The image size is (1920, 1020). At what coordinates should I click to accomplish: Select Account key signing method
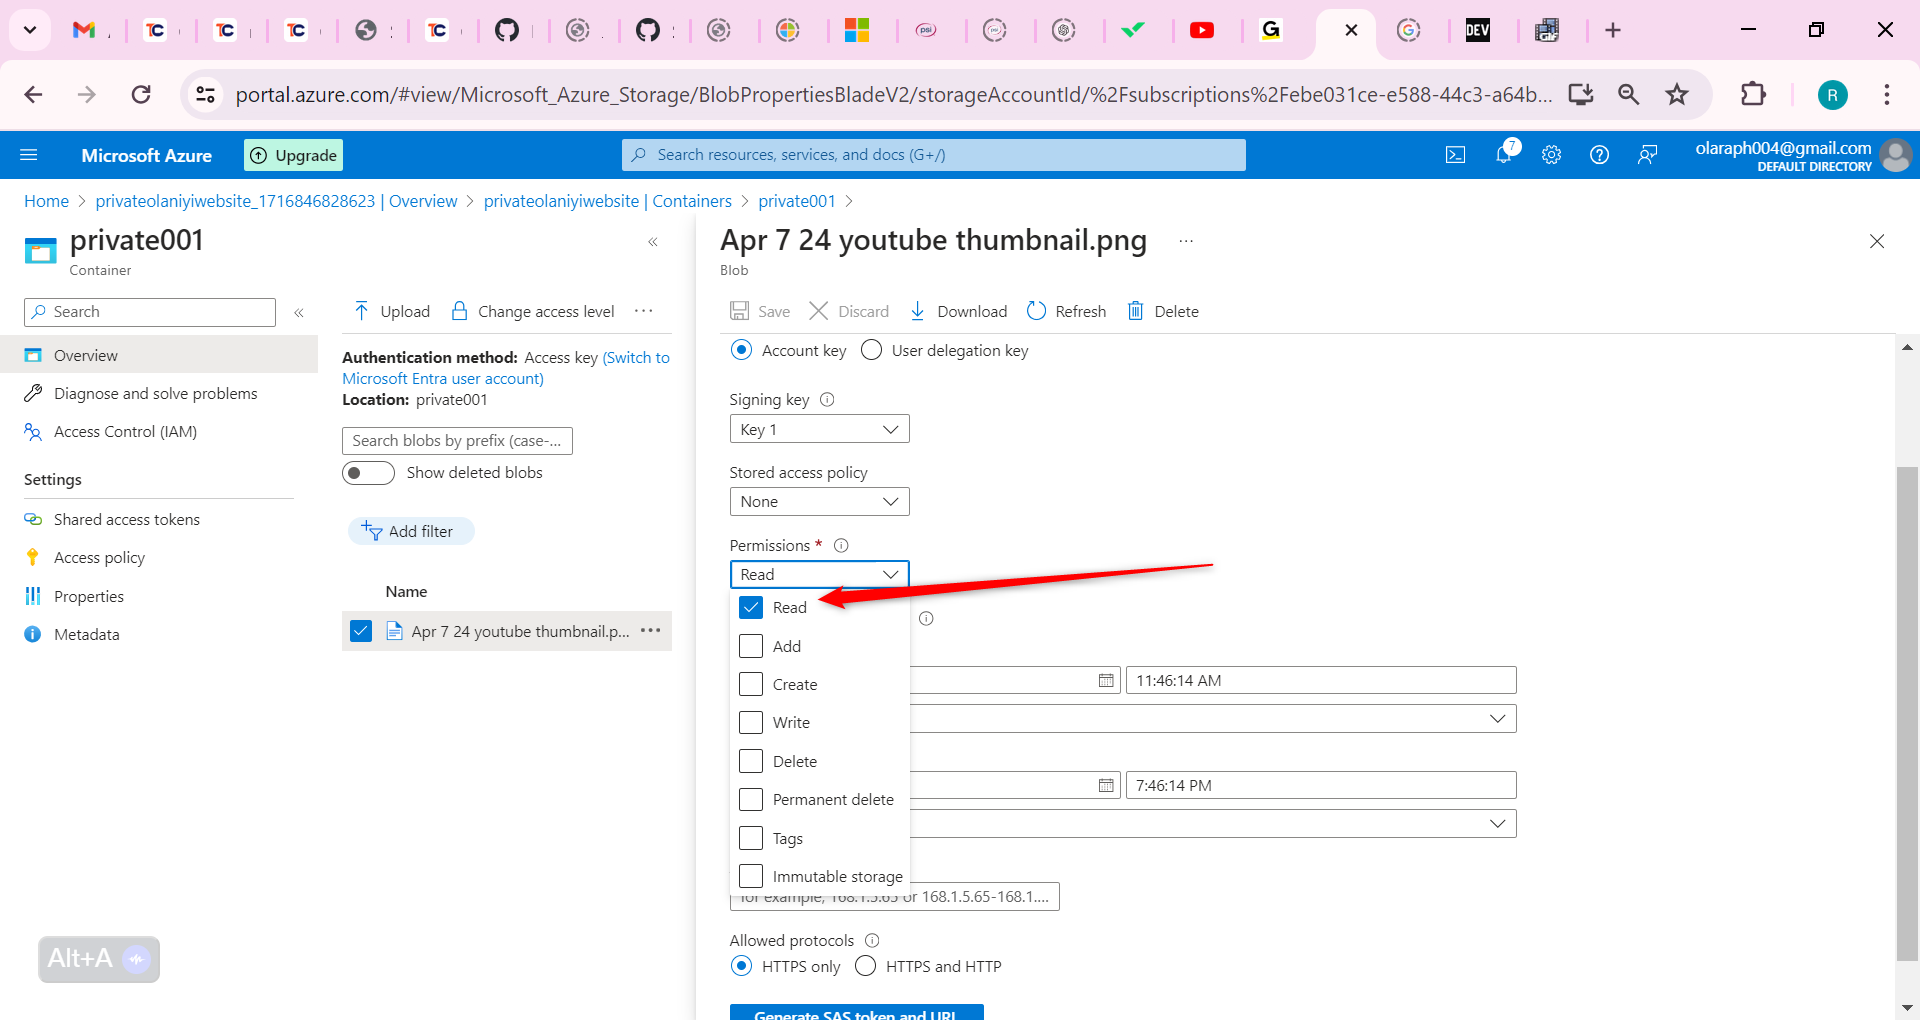coord(741,350)
